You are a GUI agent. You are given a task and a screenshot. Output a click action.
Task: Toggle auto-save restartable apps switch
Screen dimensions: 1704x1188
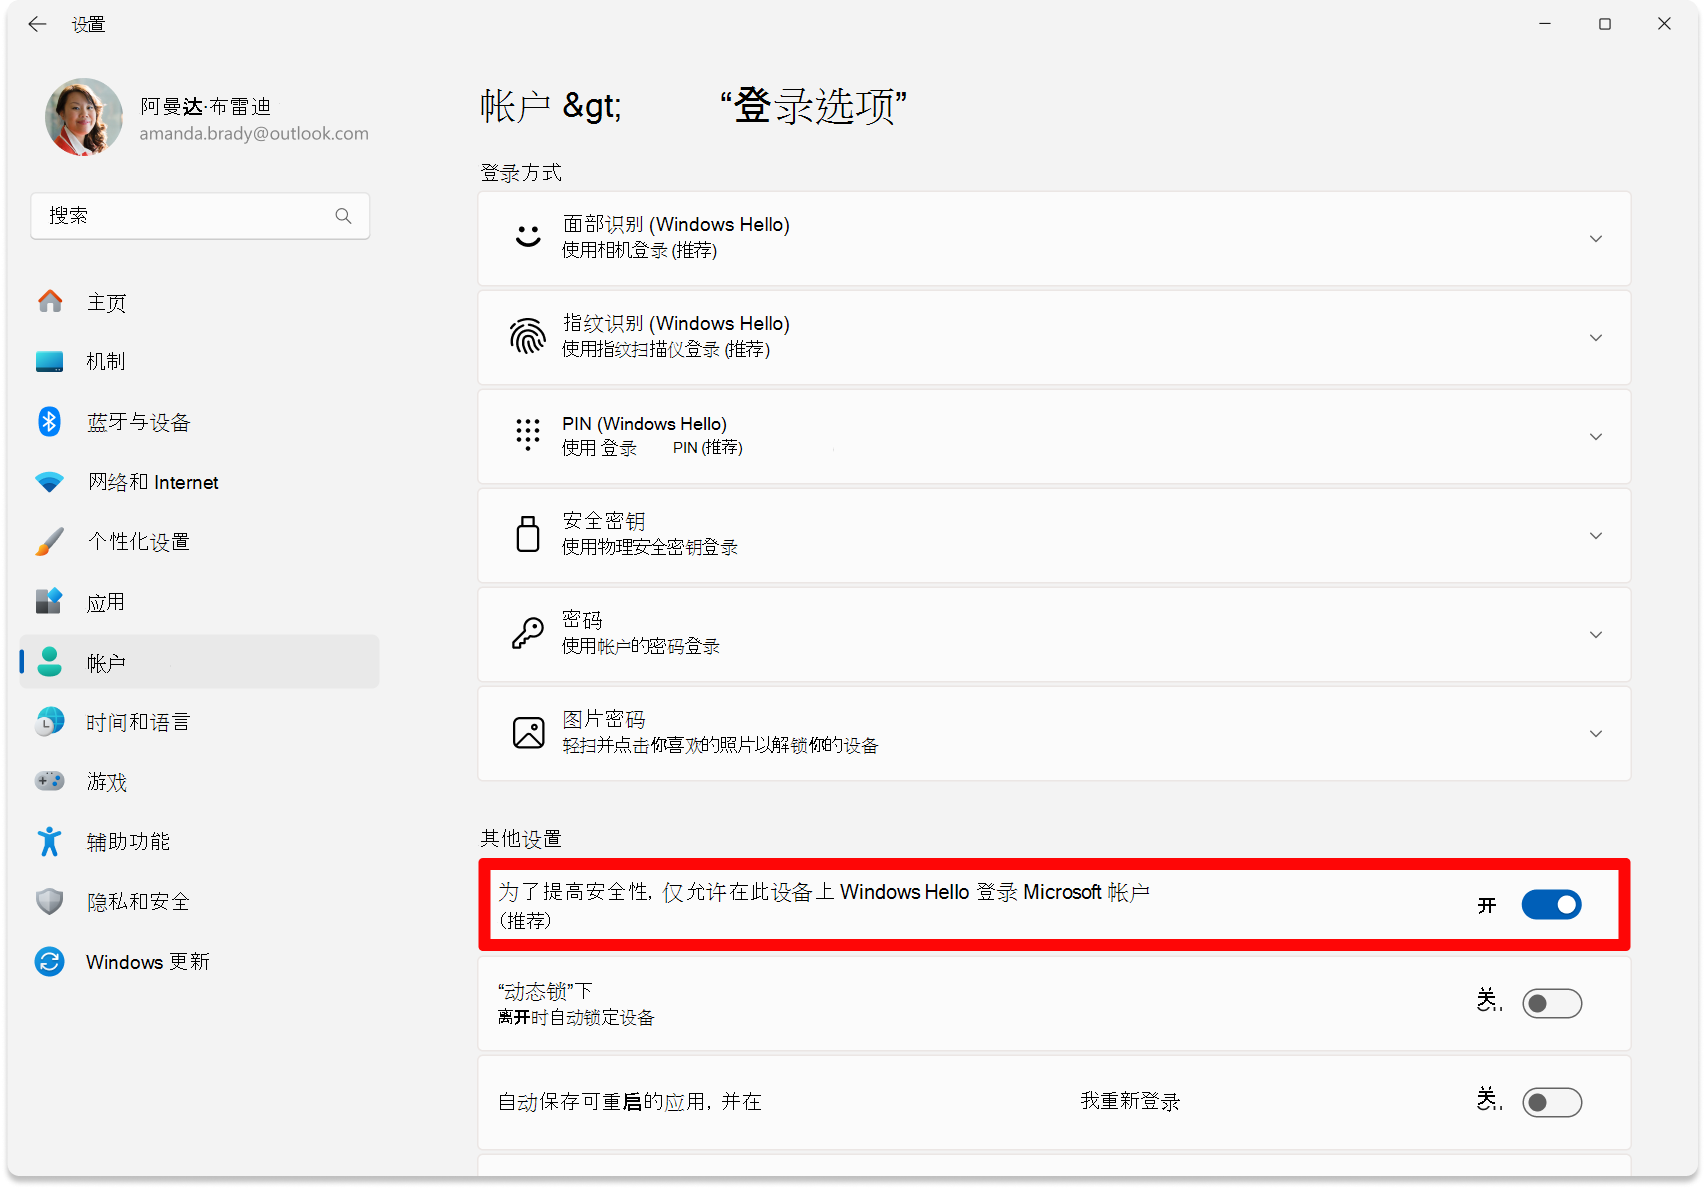point(1551,1102)
